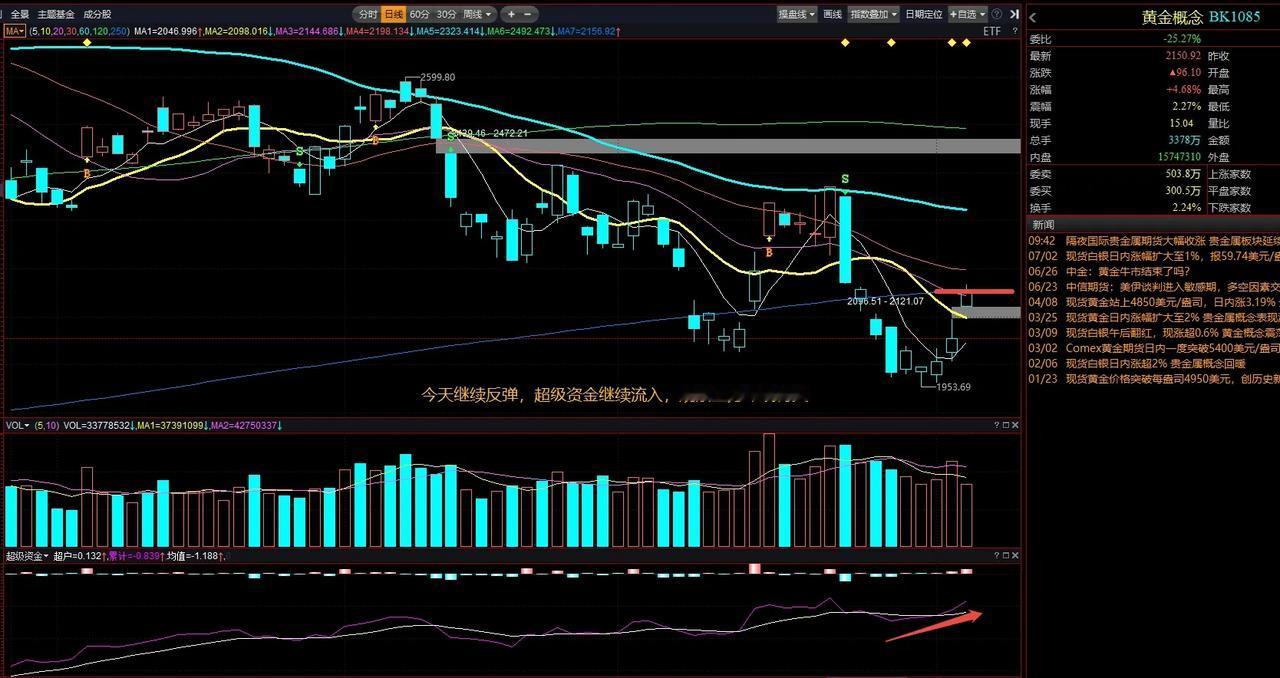The image size is (1280, 678).
Task: Click rightmost yellow diamond marker at chart top
Action: (966, 42)
